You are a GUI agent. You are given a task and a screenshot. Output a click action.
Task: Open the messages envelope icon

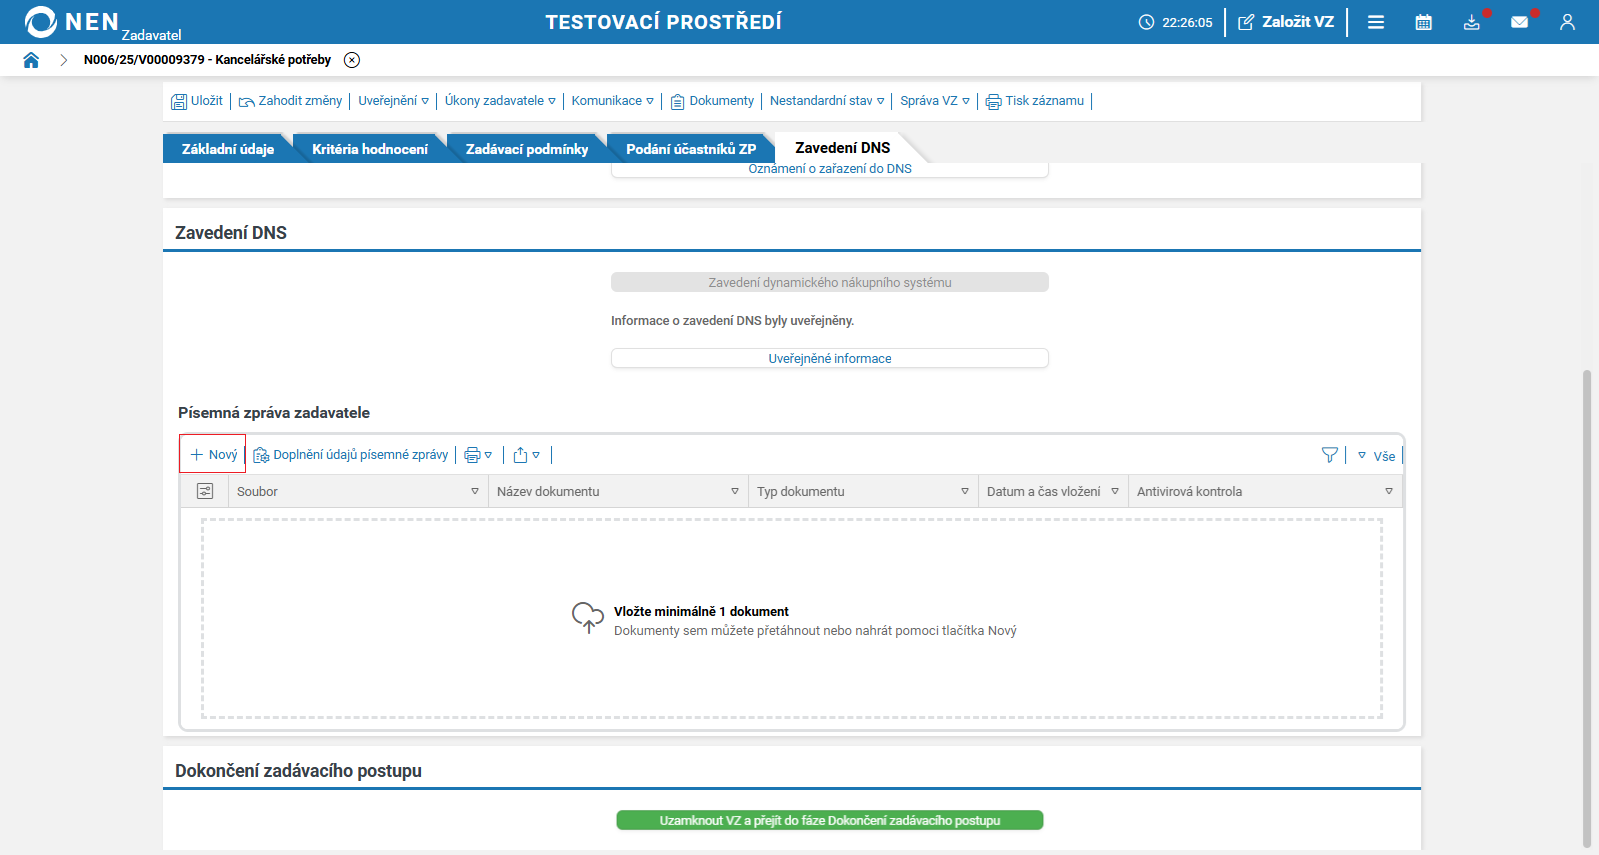click(1520, 22)
